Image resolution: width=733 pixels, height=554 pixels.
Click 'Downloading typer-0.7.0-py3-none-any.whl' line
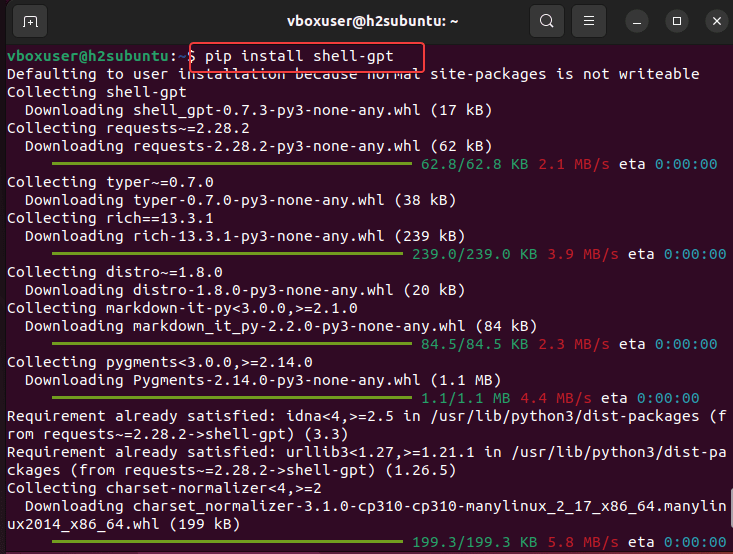point(240,200)
